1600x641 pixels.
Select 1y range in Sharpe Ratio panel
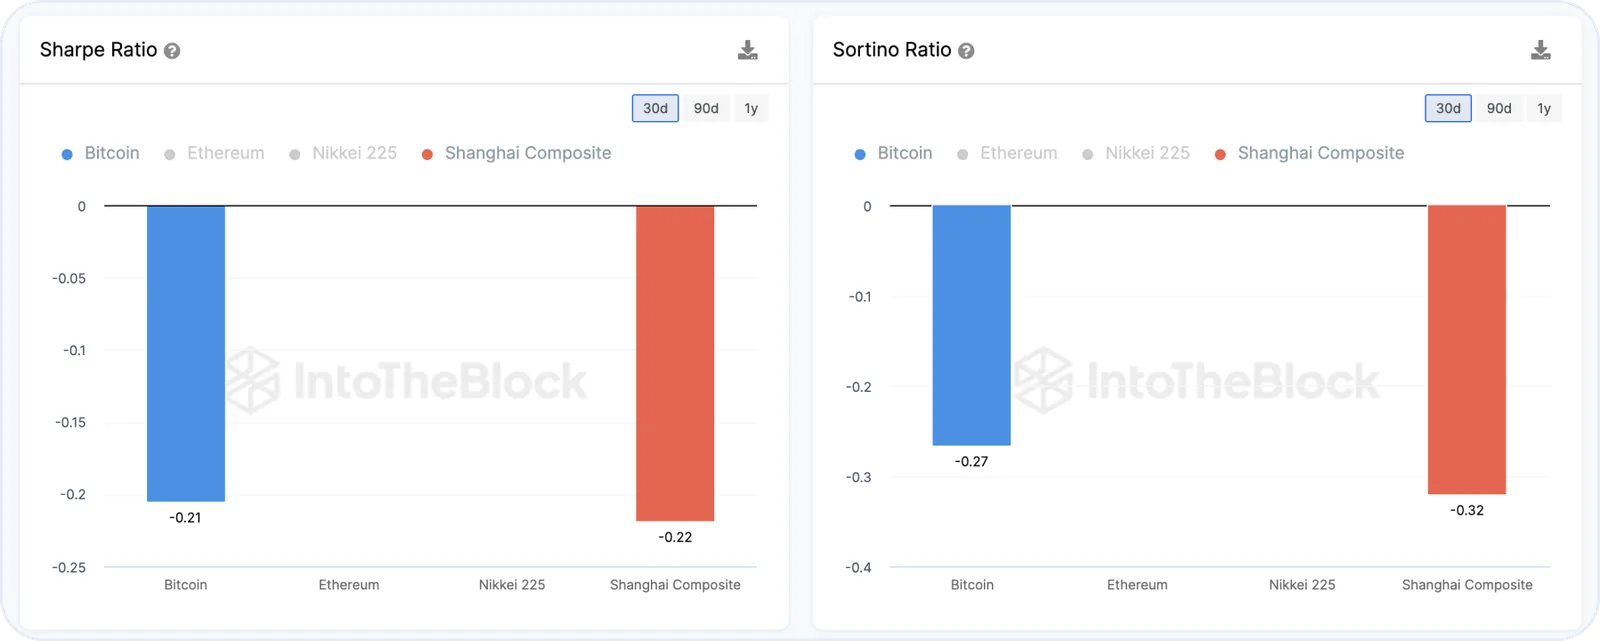(751, 108)
